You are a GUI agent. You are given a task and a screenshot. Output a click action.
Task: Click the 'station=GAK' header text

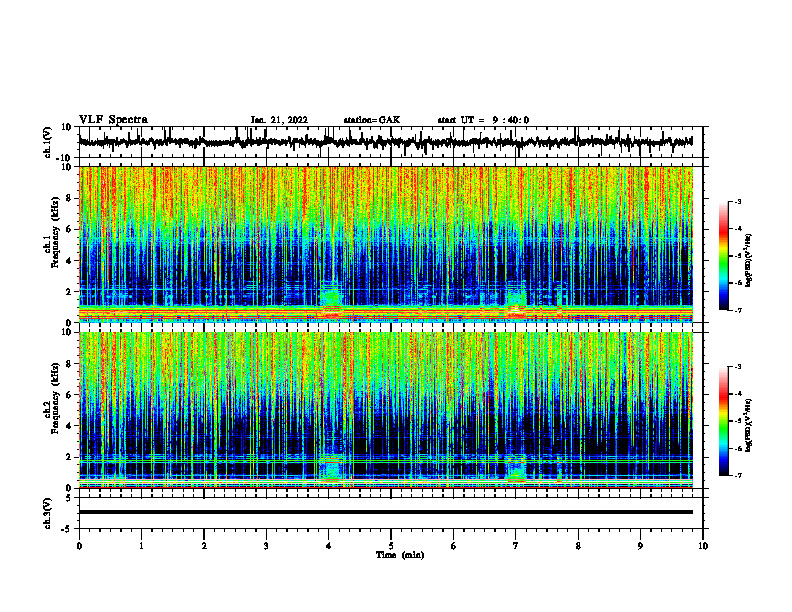[x=372, y=120]
